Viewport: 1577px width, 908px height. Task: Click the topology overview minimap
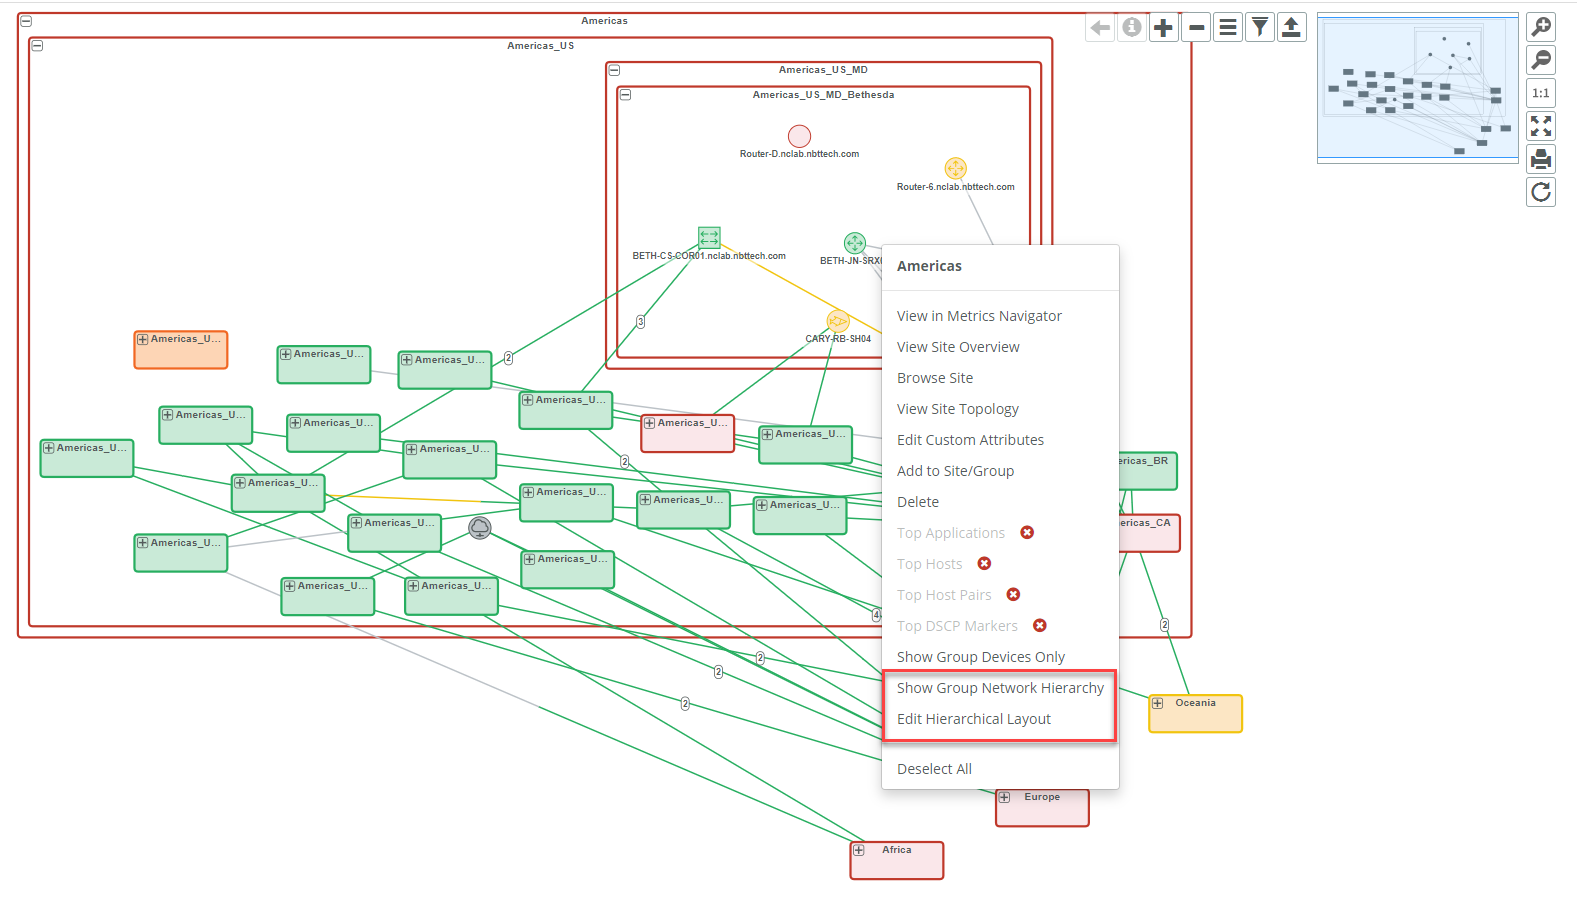[1417, 88]
